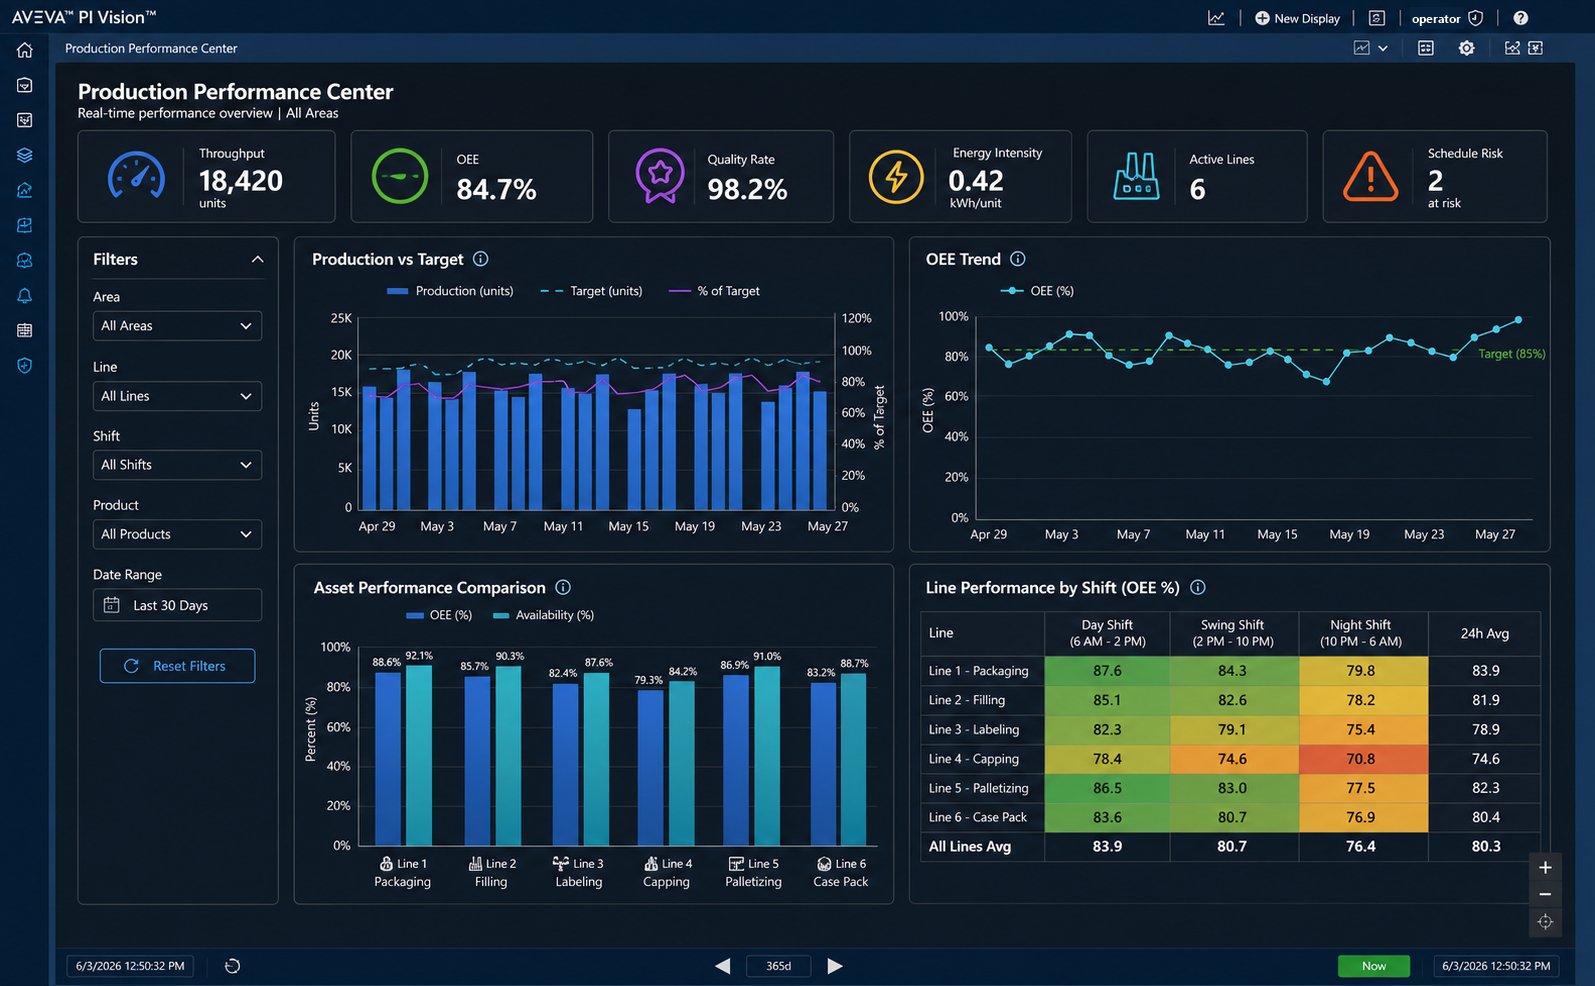1595x986 pixels.
Task: Click the shield plus icon in sidebar
Action: 25,366
